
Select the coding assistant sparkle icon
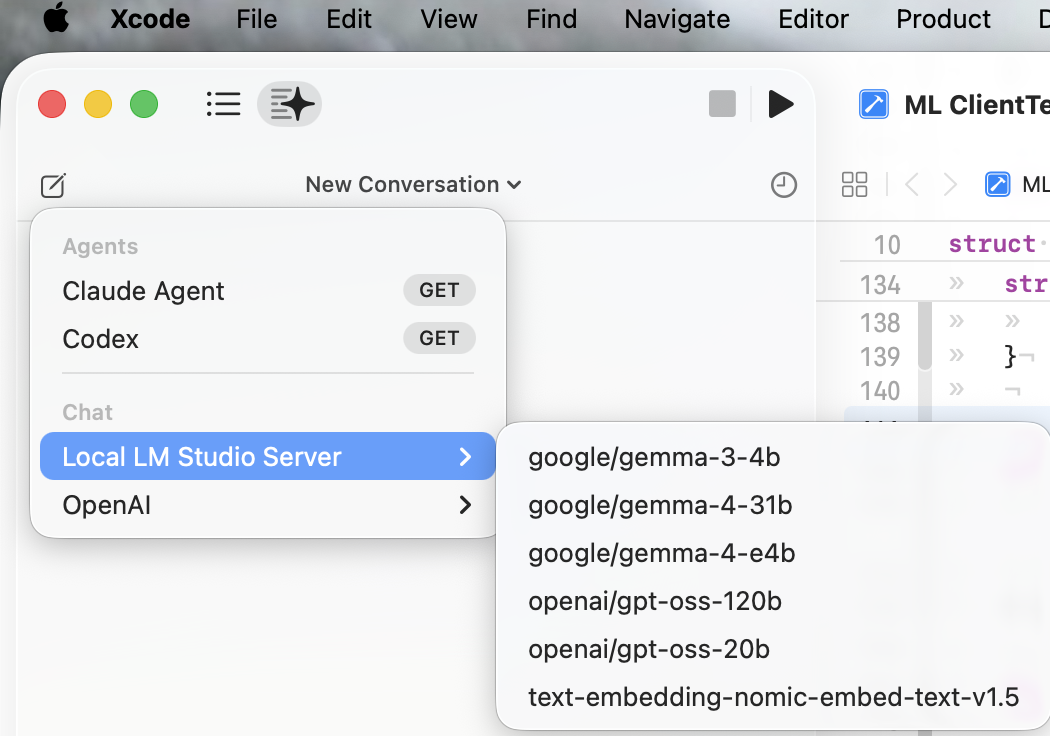[290, 104]
